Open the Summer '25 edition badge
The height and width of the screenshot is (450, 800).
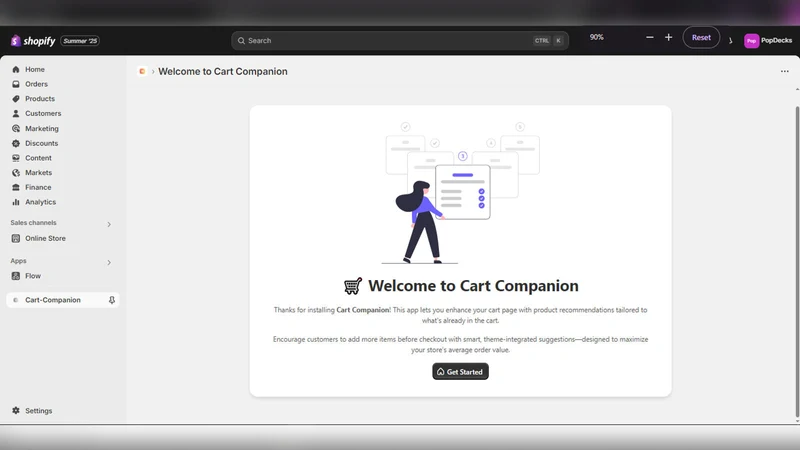[x=80, y=41]
